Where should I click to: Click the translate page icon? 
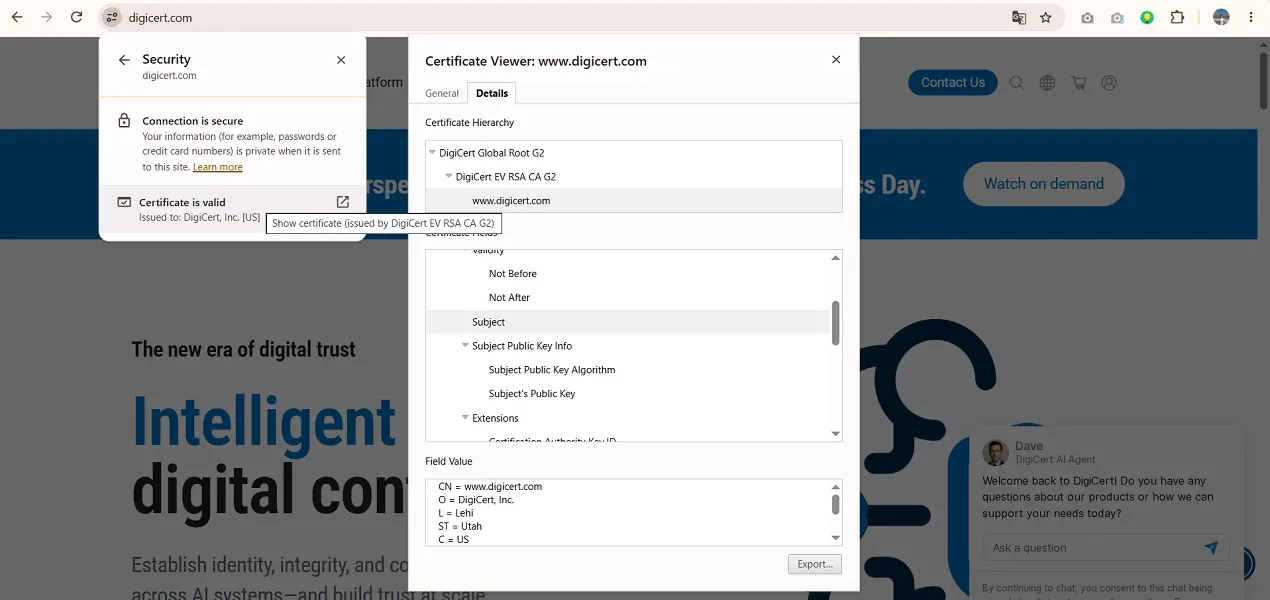click(1019, 17)
